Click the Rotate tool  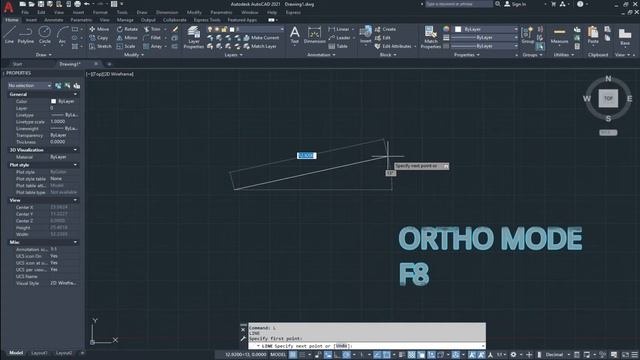coord(127,29)
